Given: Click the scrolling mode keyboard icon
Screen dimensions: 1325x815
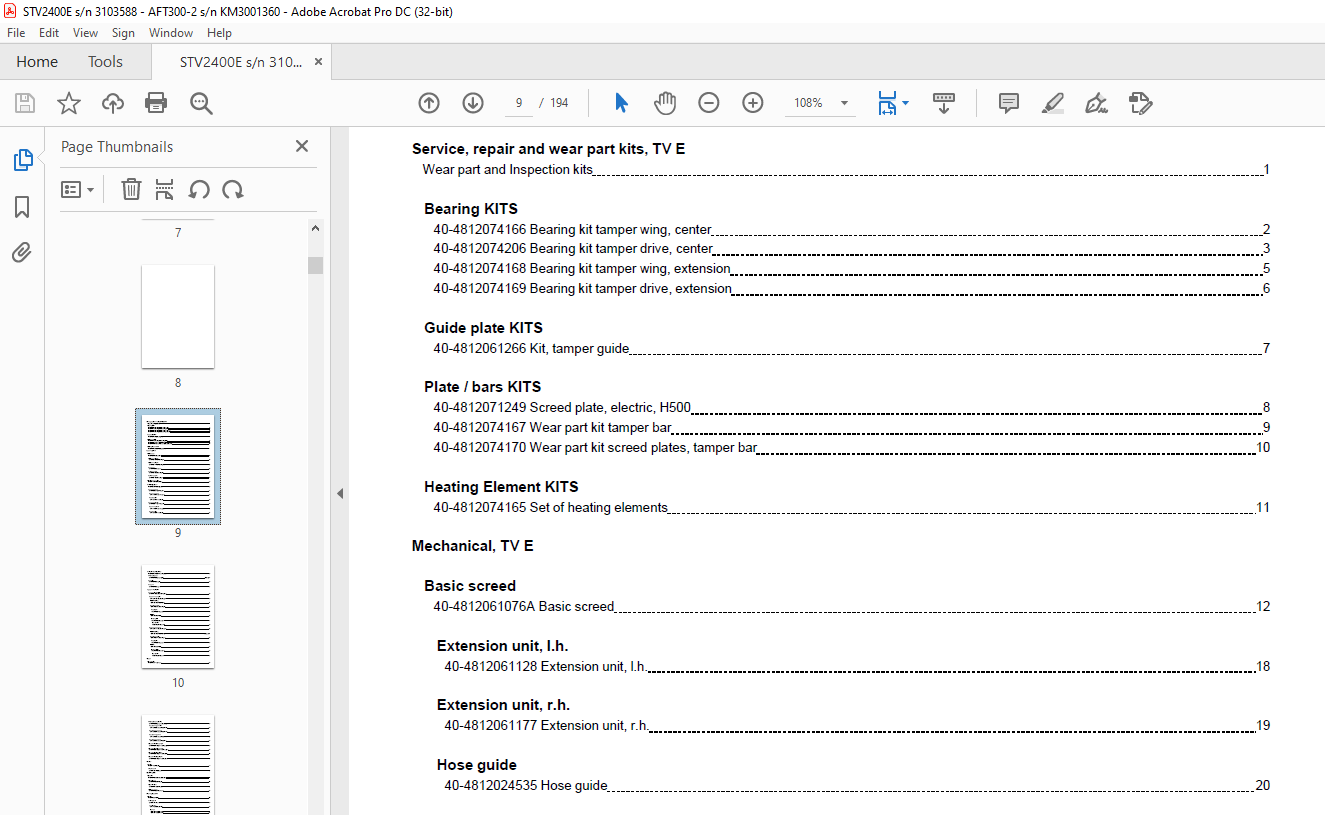Looking at the screenshot, I should coord(944,103).
